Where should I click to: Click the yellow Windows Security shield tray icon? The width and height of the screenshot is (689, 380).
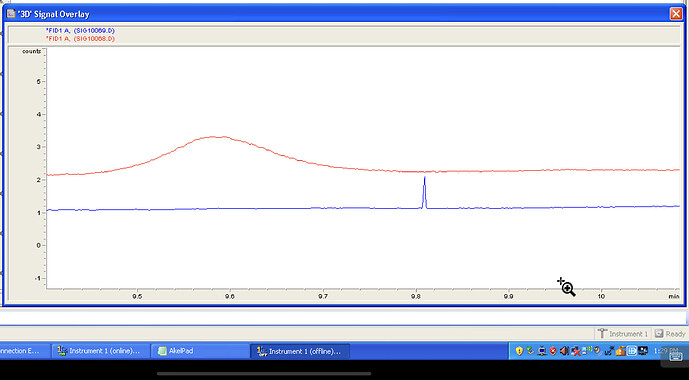click(x=519, y=351)
